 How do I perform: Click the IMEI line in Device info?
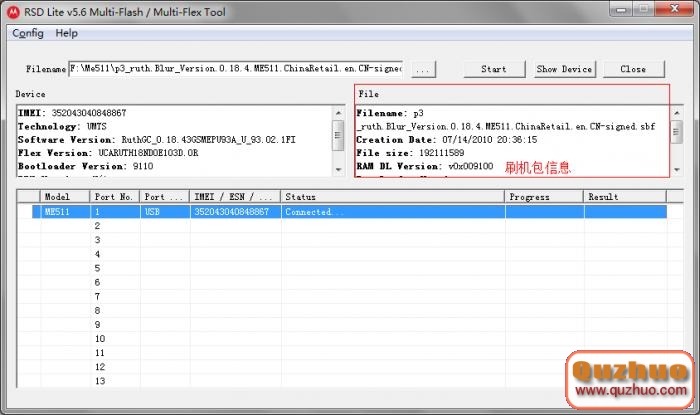tap(72, 113)
